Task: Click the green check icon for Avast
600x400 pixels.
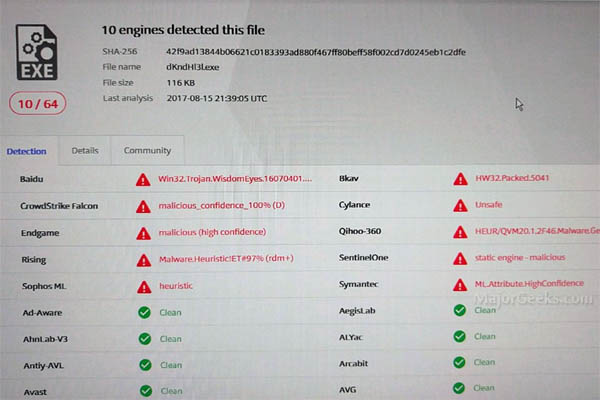Action: coord(146,391)
